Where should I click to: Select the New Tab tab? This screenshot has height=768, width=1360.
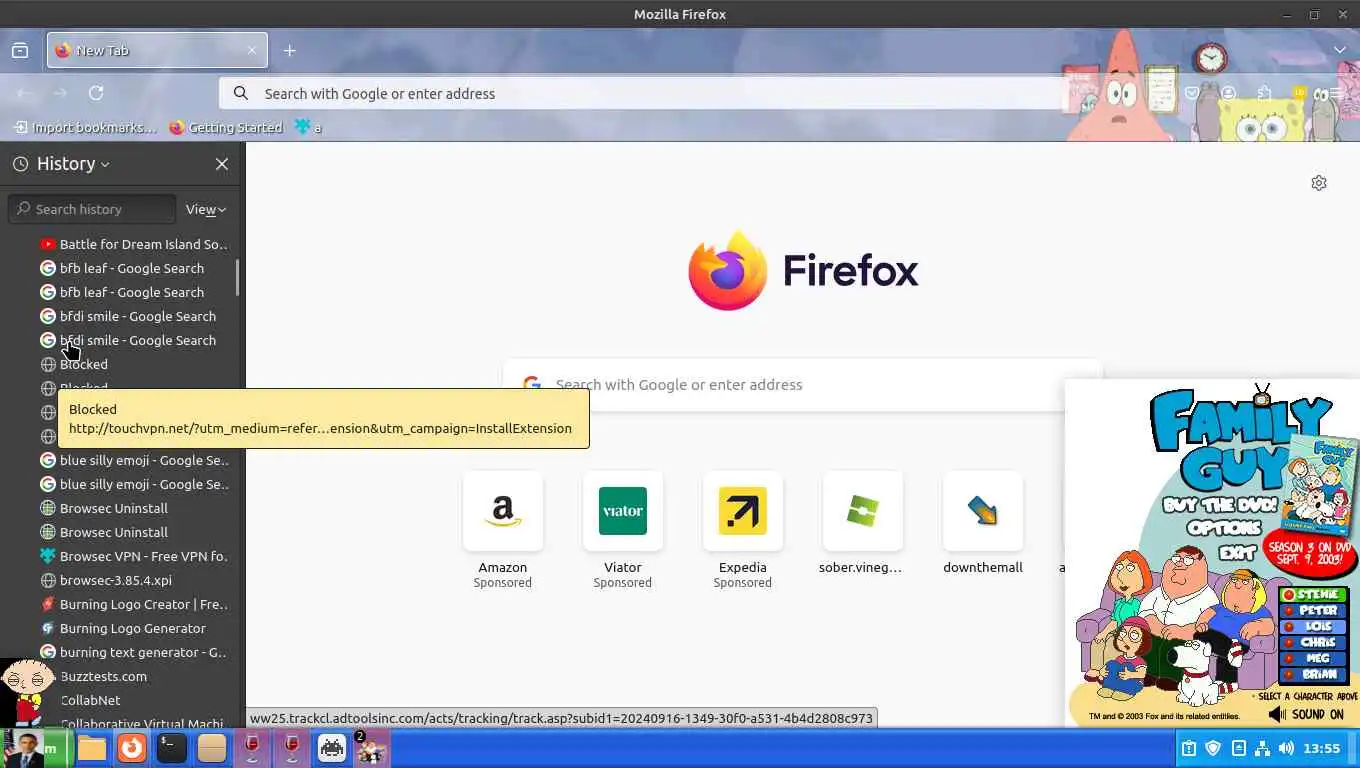tap(157, 51)
